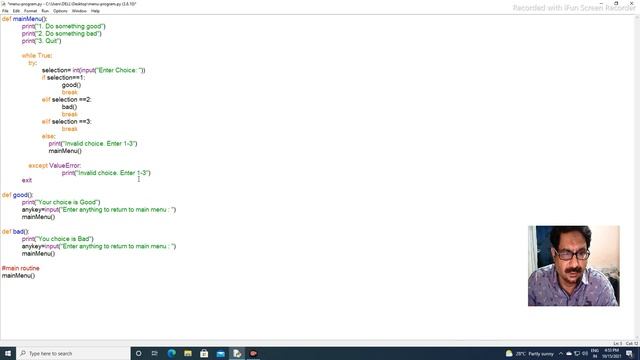Click 'print("You choice is Bad")' line
The image size is (640, 360).
tap(58, 239)
